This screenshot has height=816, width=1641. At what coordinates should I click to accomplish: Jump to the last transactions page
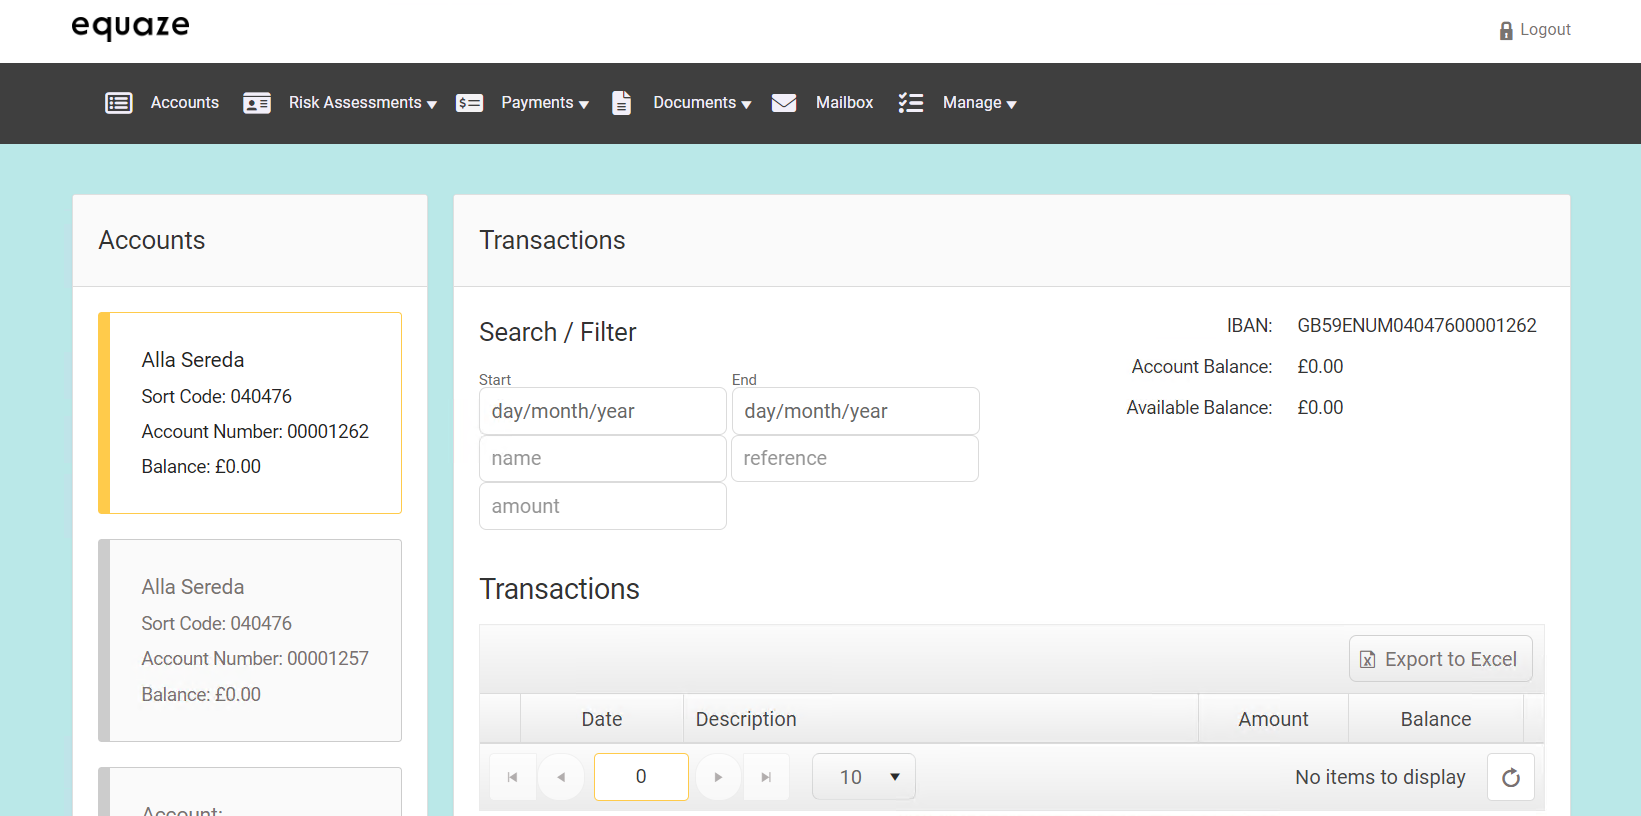point(766,777)
